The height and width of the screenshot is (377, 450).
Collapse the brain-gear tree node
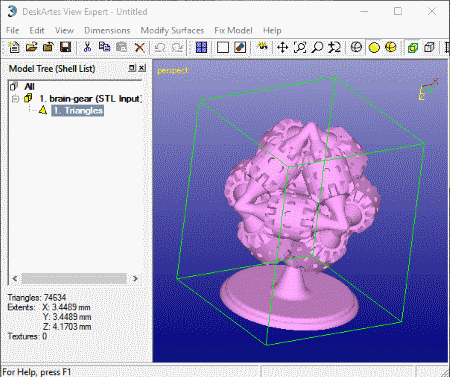coord(15,99)
